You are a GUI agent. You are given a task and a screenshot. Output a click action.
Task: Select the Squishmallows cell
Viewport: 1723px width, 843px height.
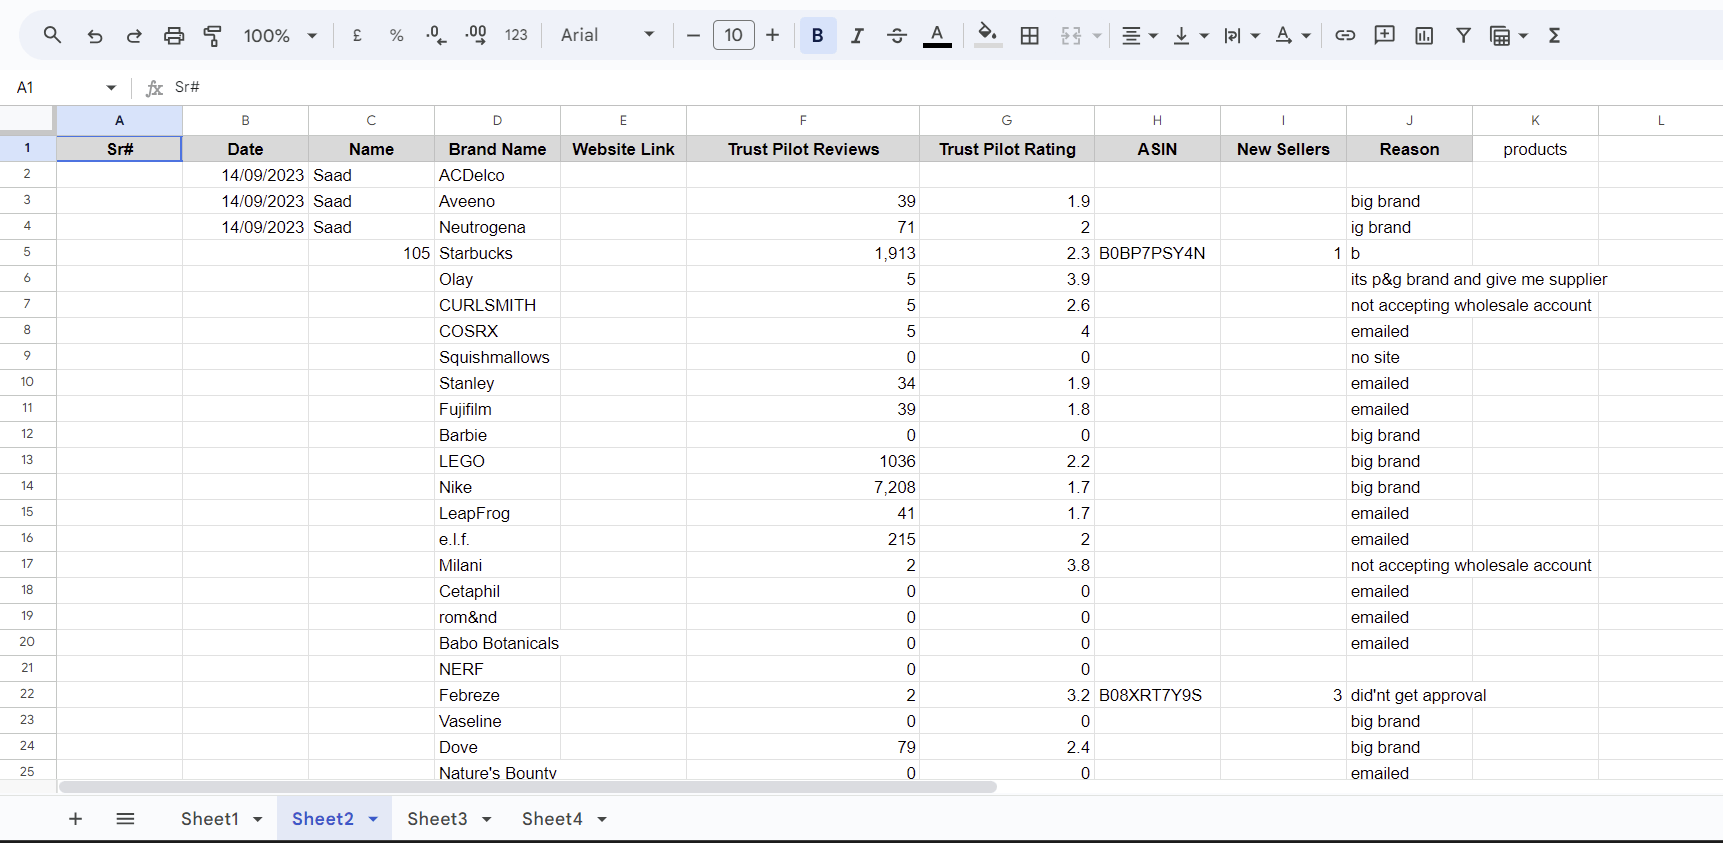pos(497,357)
